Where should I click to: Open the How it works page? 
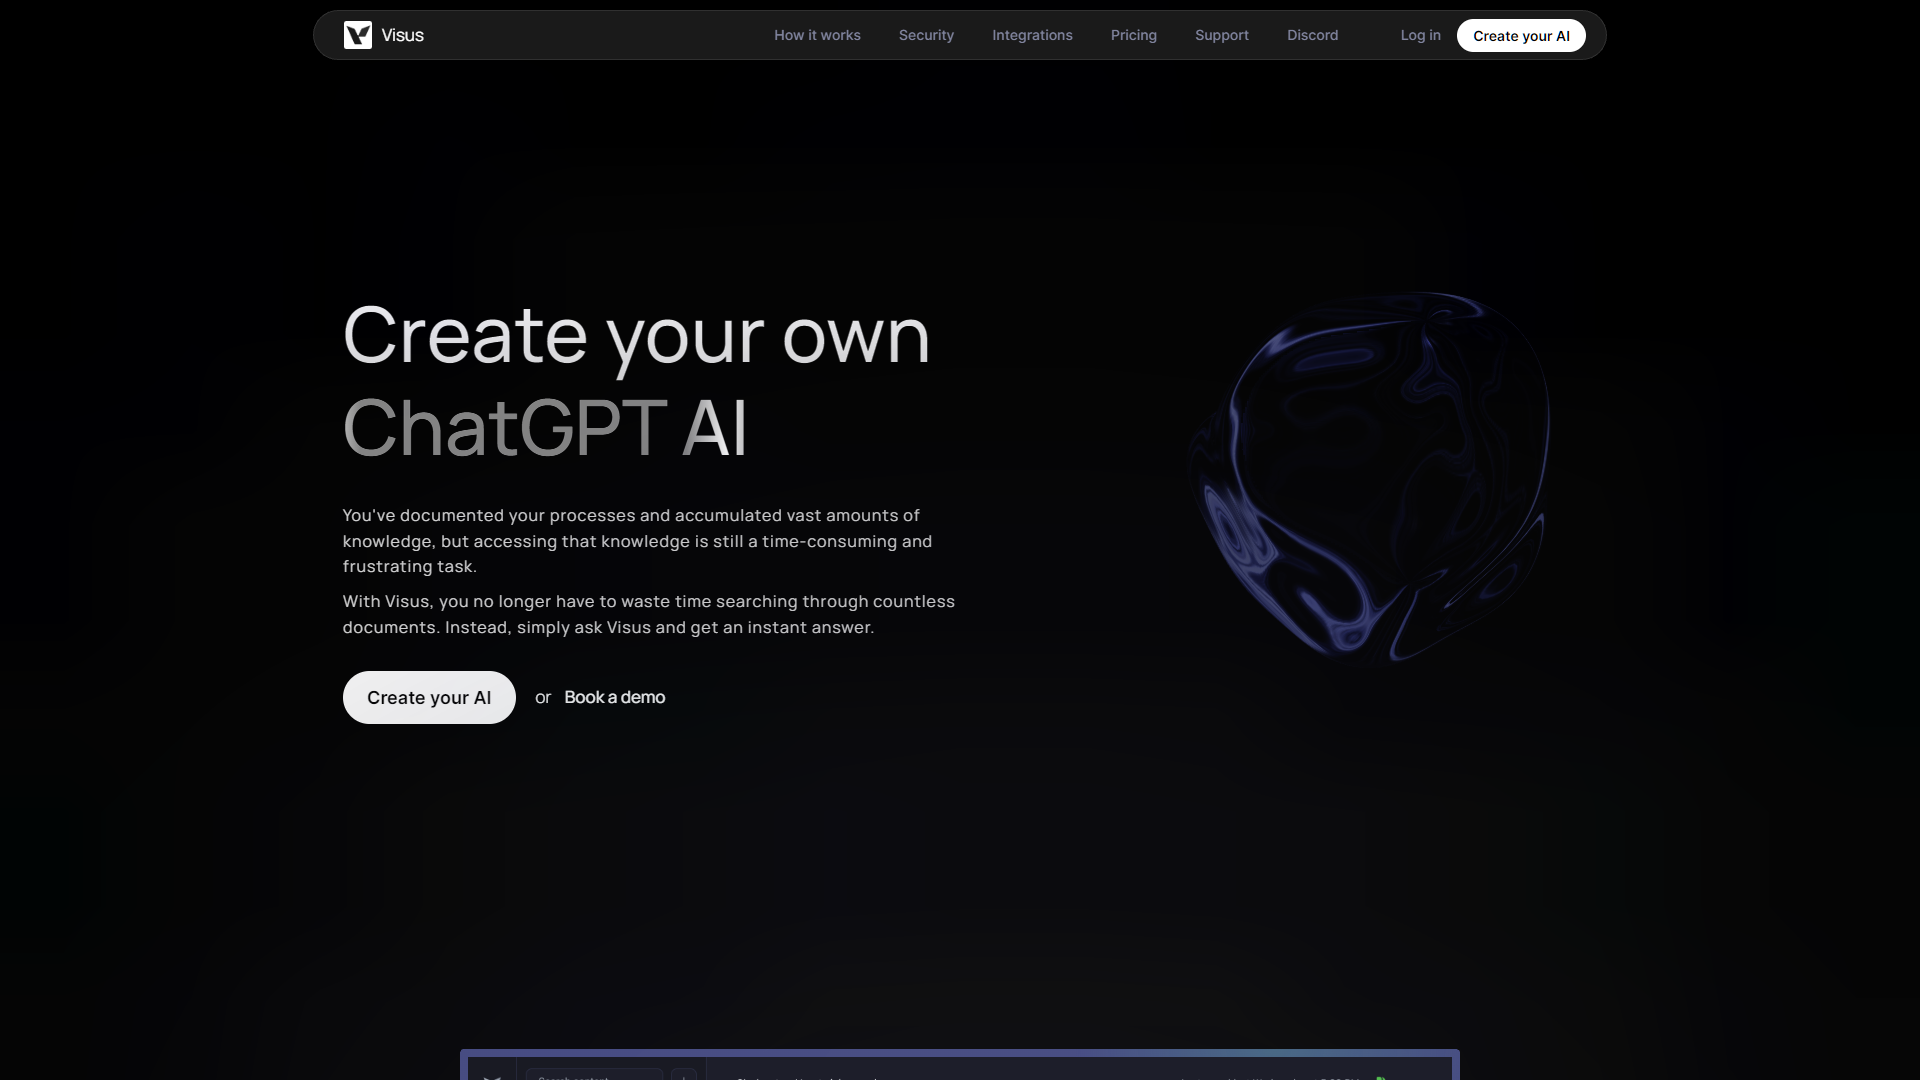817,35
